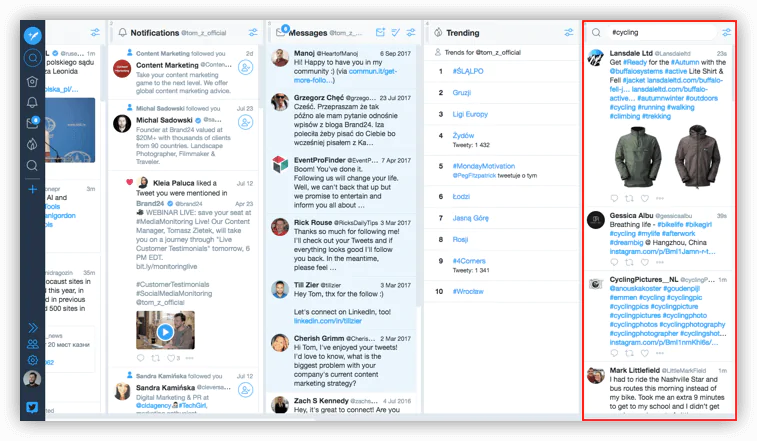Open the search icon at top of sidebar
The width and height of the screenshot is (757, 441).
click(33, 58)
